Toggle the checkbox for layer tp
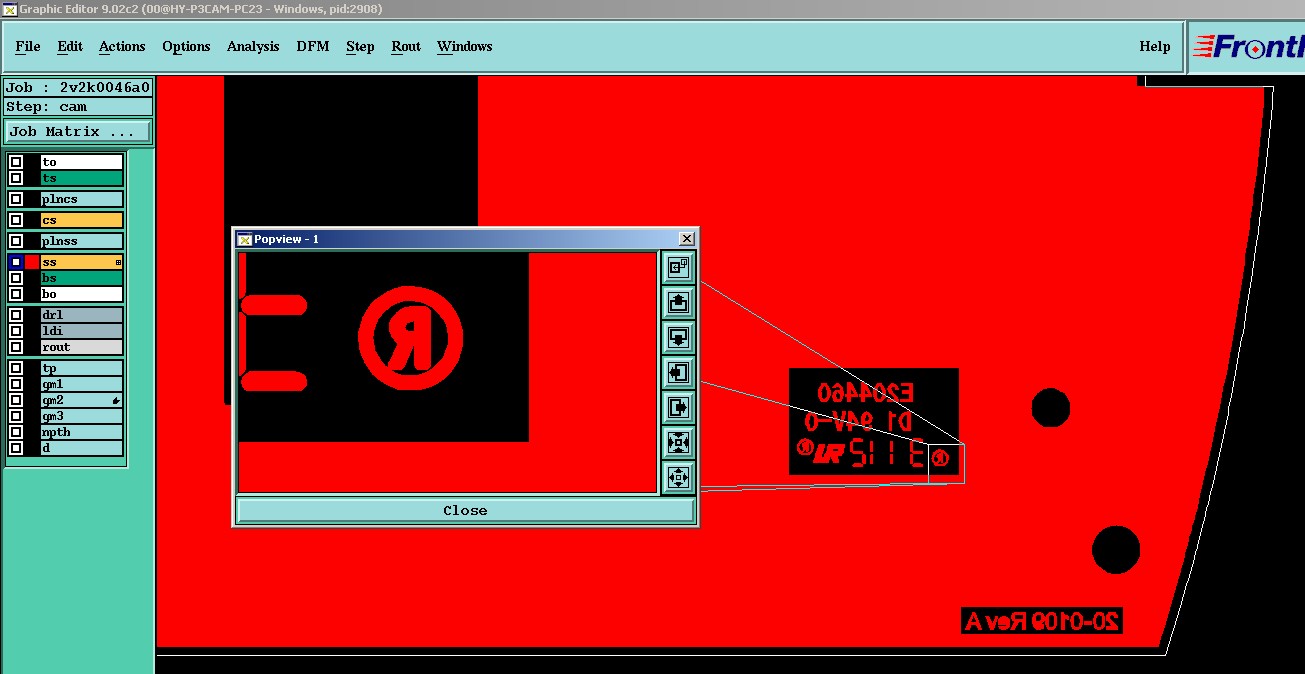Image resolution: width=1305 pixels, height=674 pixels. pos(16,368)
